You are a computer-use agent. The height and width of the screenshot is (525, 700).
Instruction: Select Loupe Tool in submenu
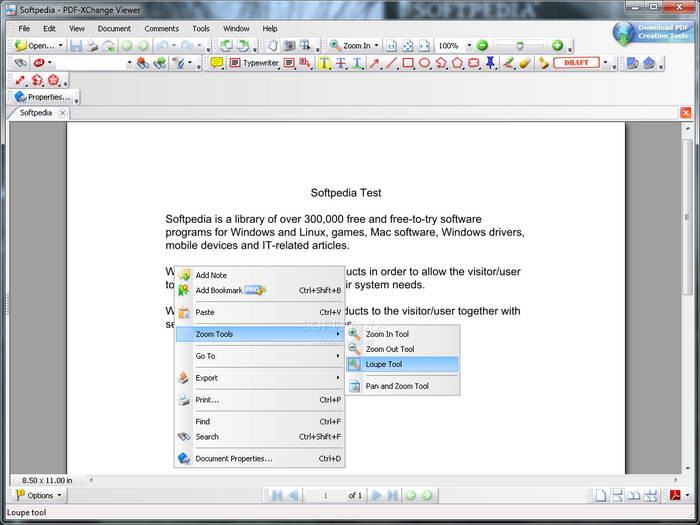pos(402,364)
